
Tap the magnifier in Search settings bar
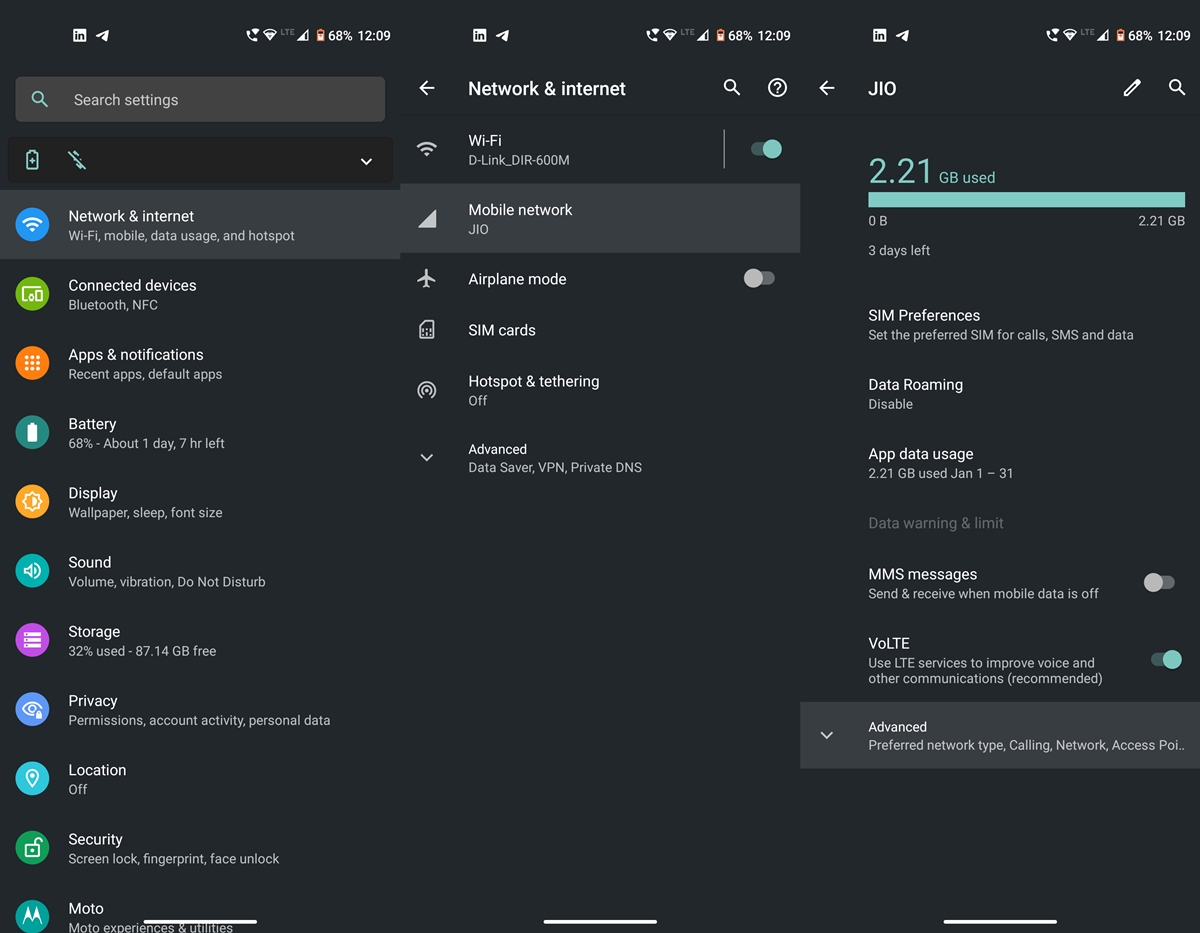click(40, 99)
